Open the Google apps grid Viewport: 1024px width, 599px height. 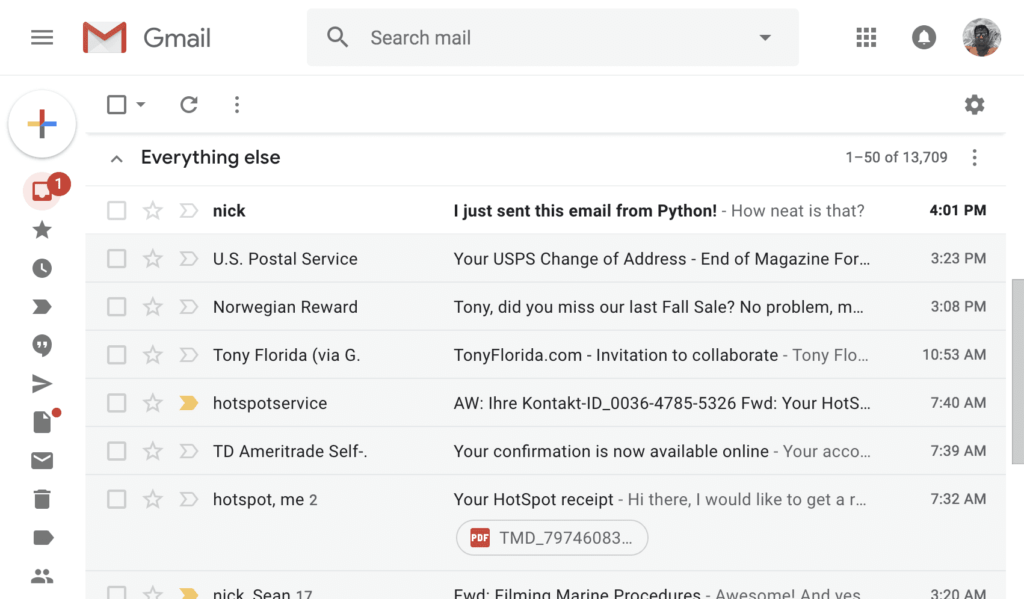[x=866, y=37]
